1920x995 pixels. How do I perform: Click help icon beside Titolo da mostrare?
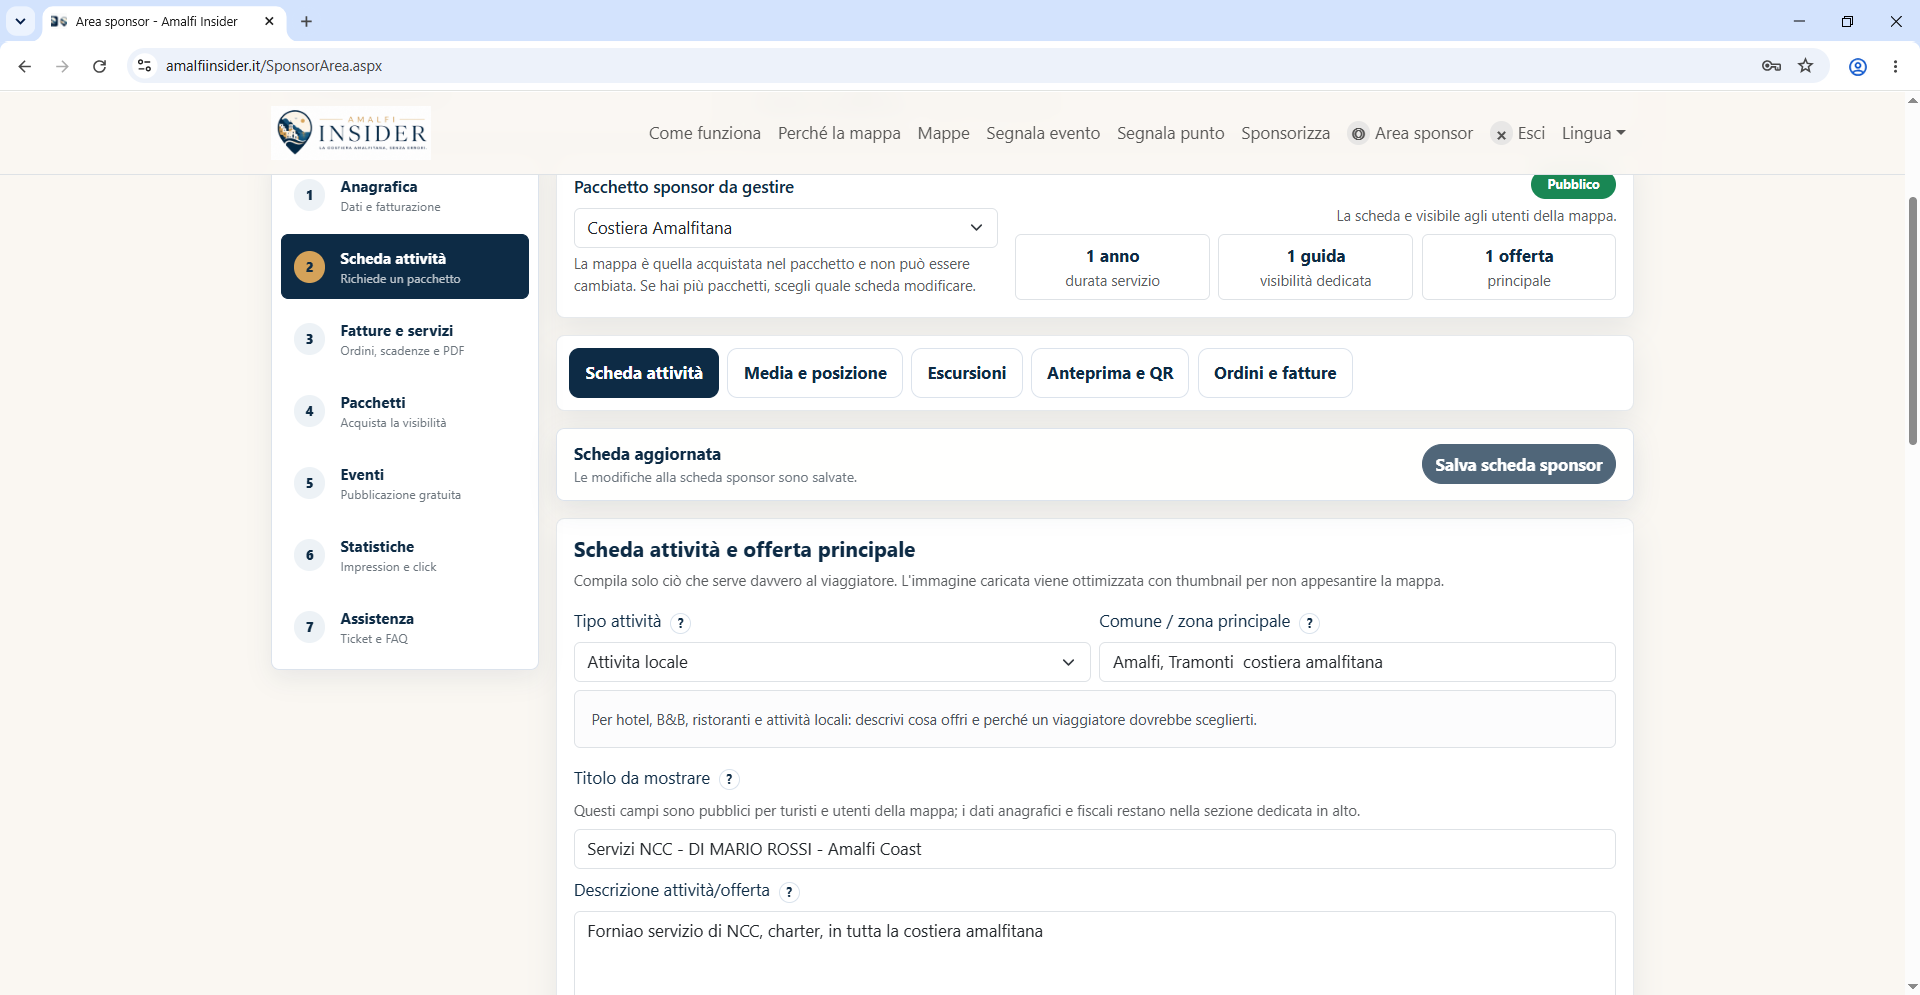click(x=730, y=779)
